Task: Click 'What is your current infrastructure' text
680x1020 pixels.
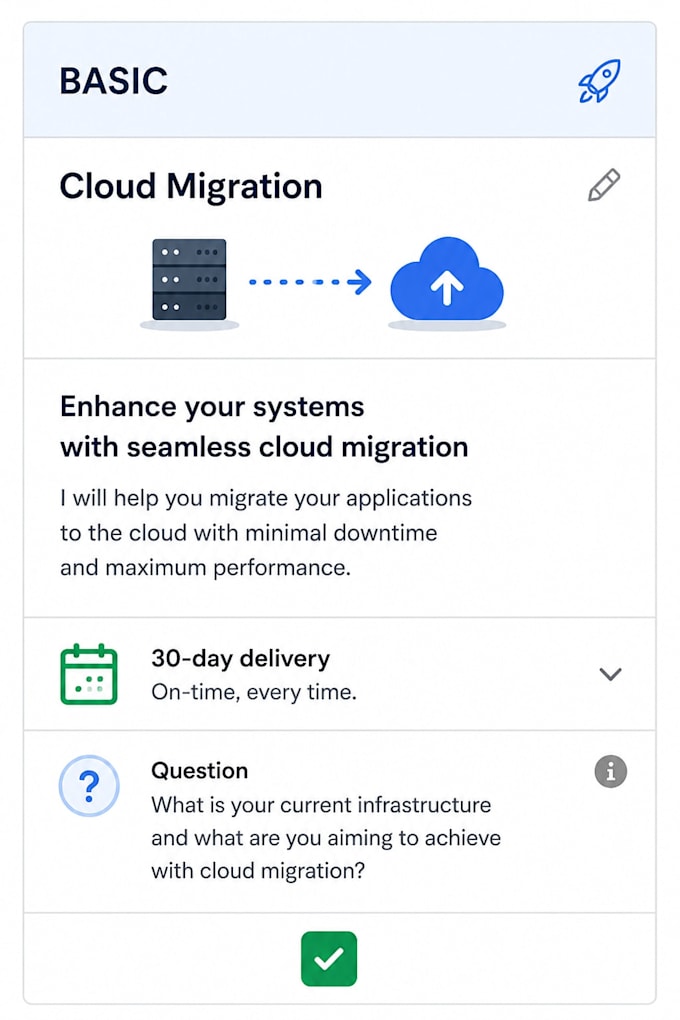Action: [x=326, y=838]
